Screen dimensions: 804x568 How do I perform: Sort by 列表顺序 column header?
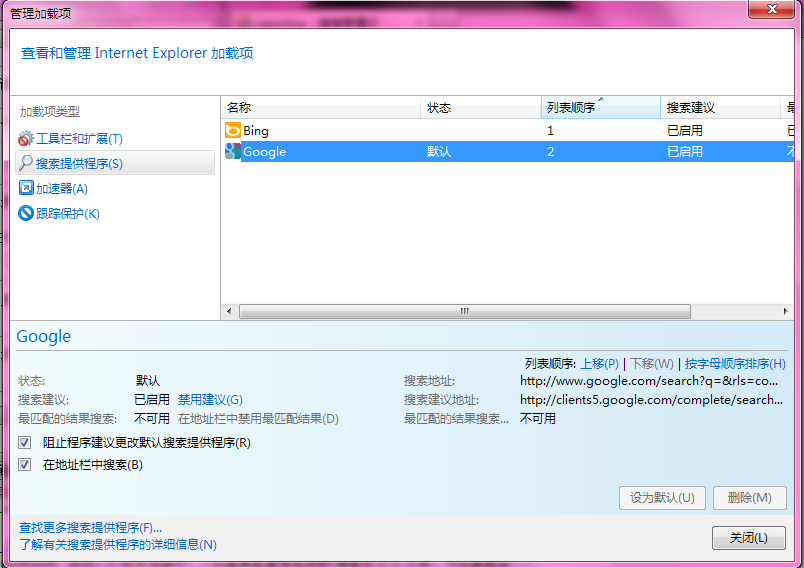click(600, 107)
